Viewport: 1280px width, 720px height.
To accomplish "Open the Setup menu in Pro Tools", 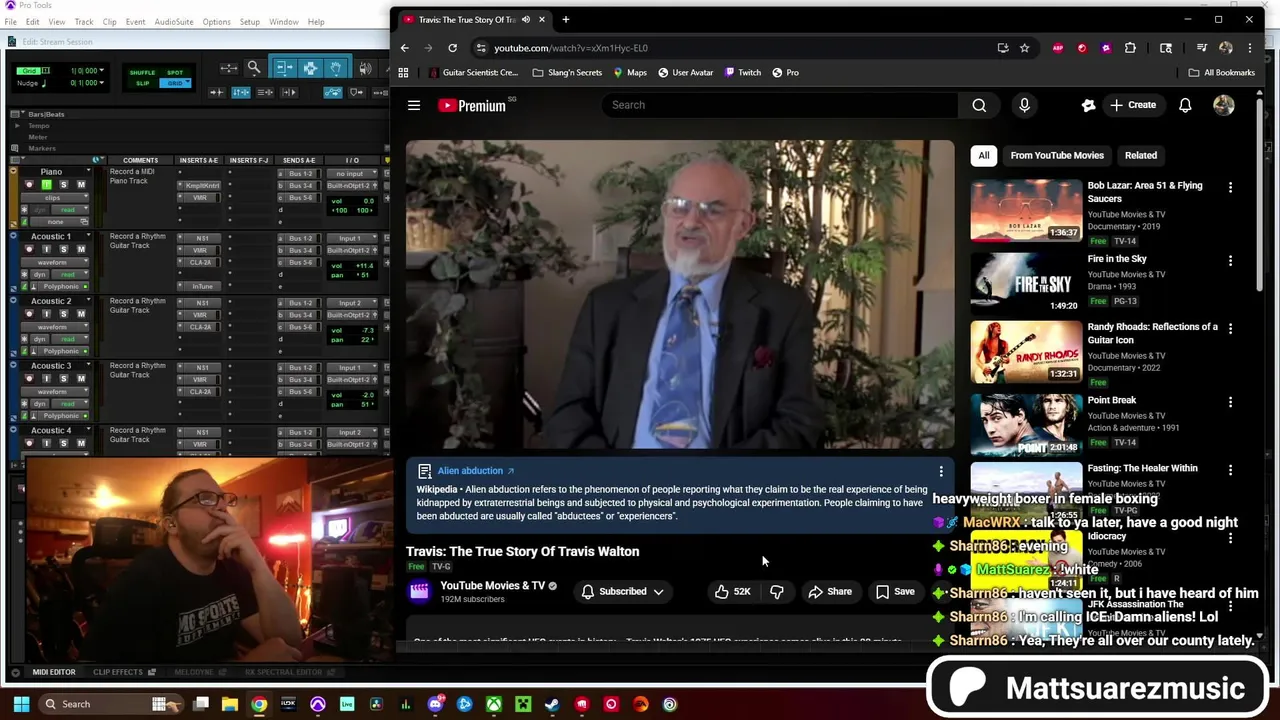I will pos(249,22).
